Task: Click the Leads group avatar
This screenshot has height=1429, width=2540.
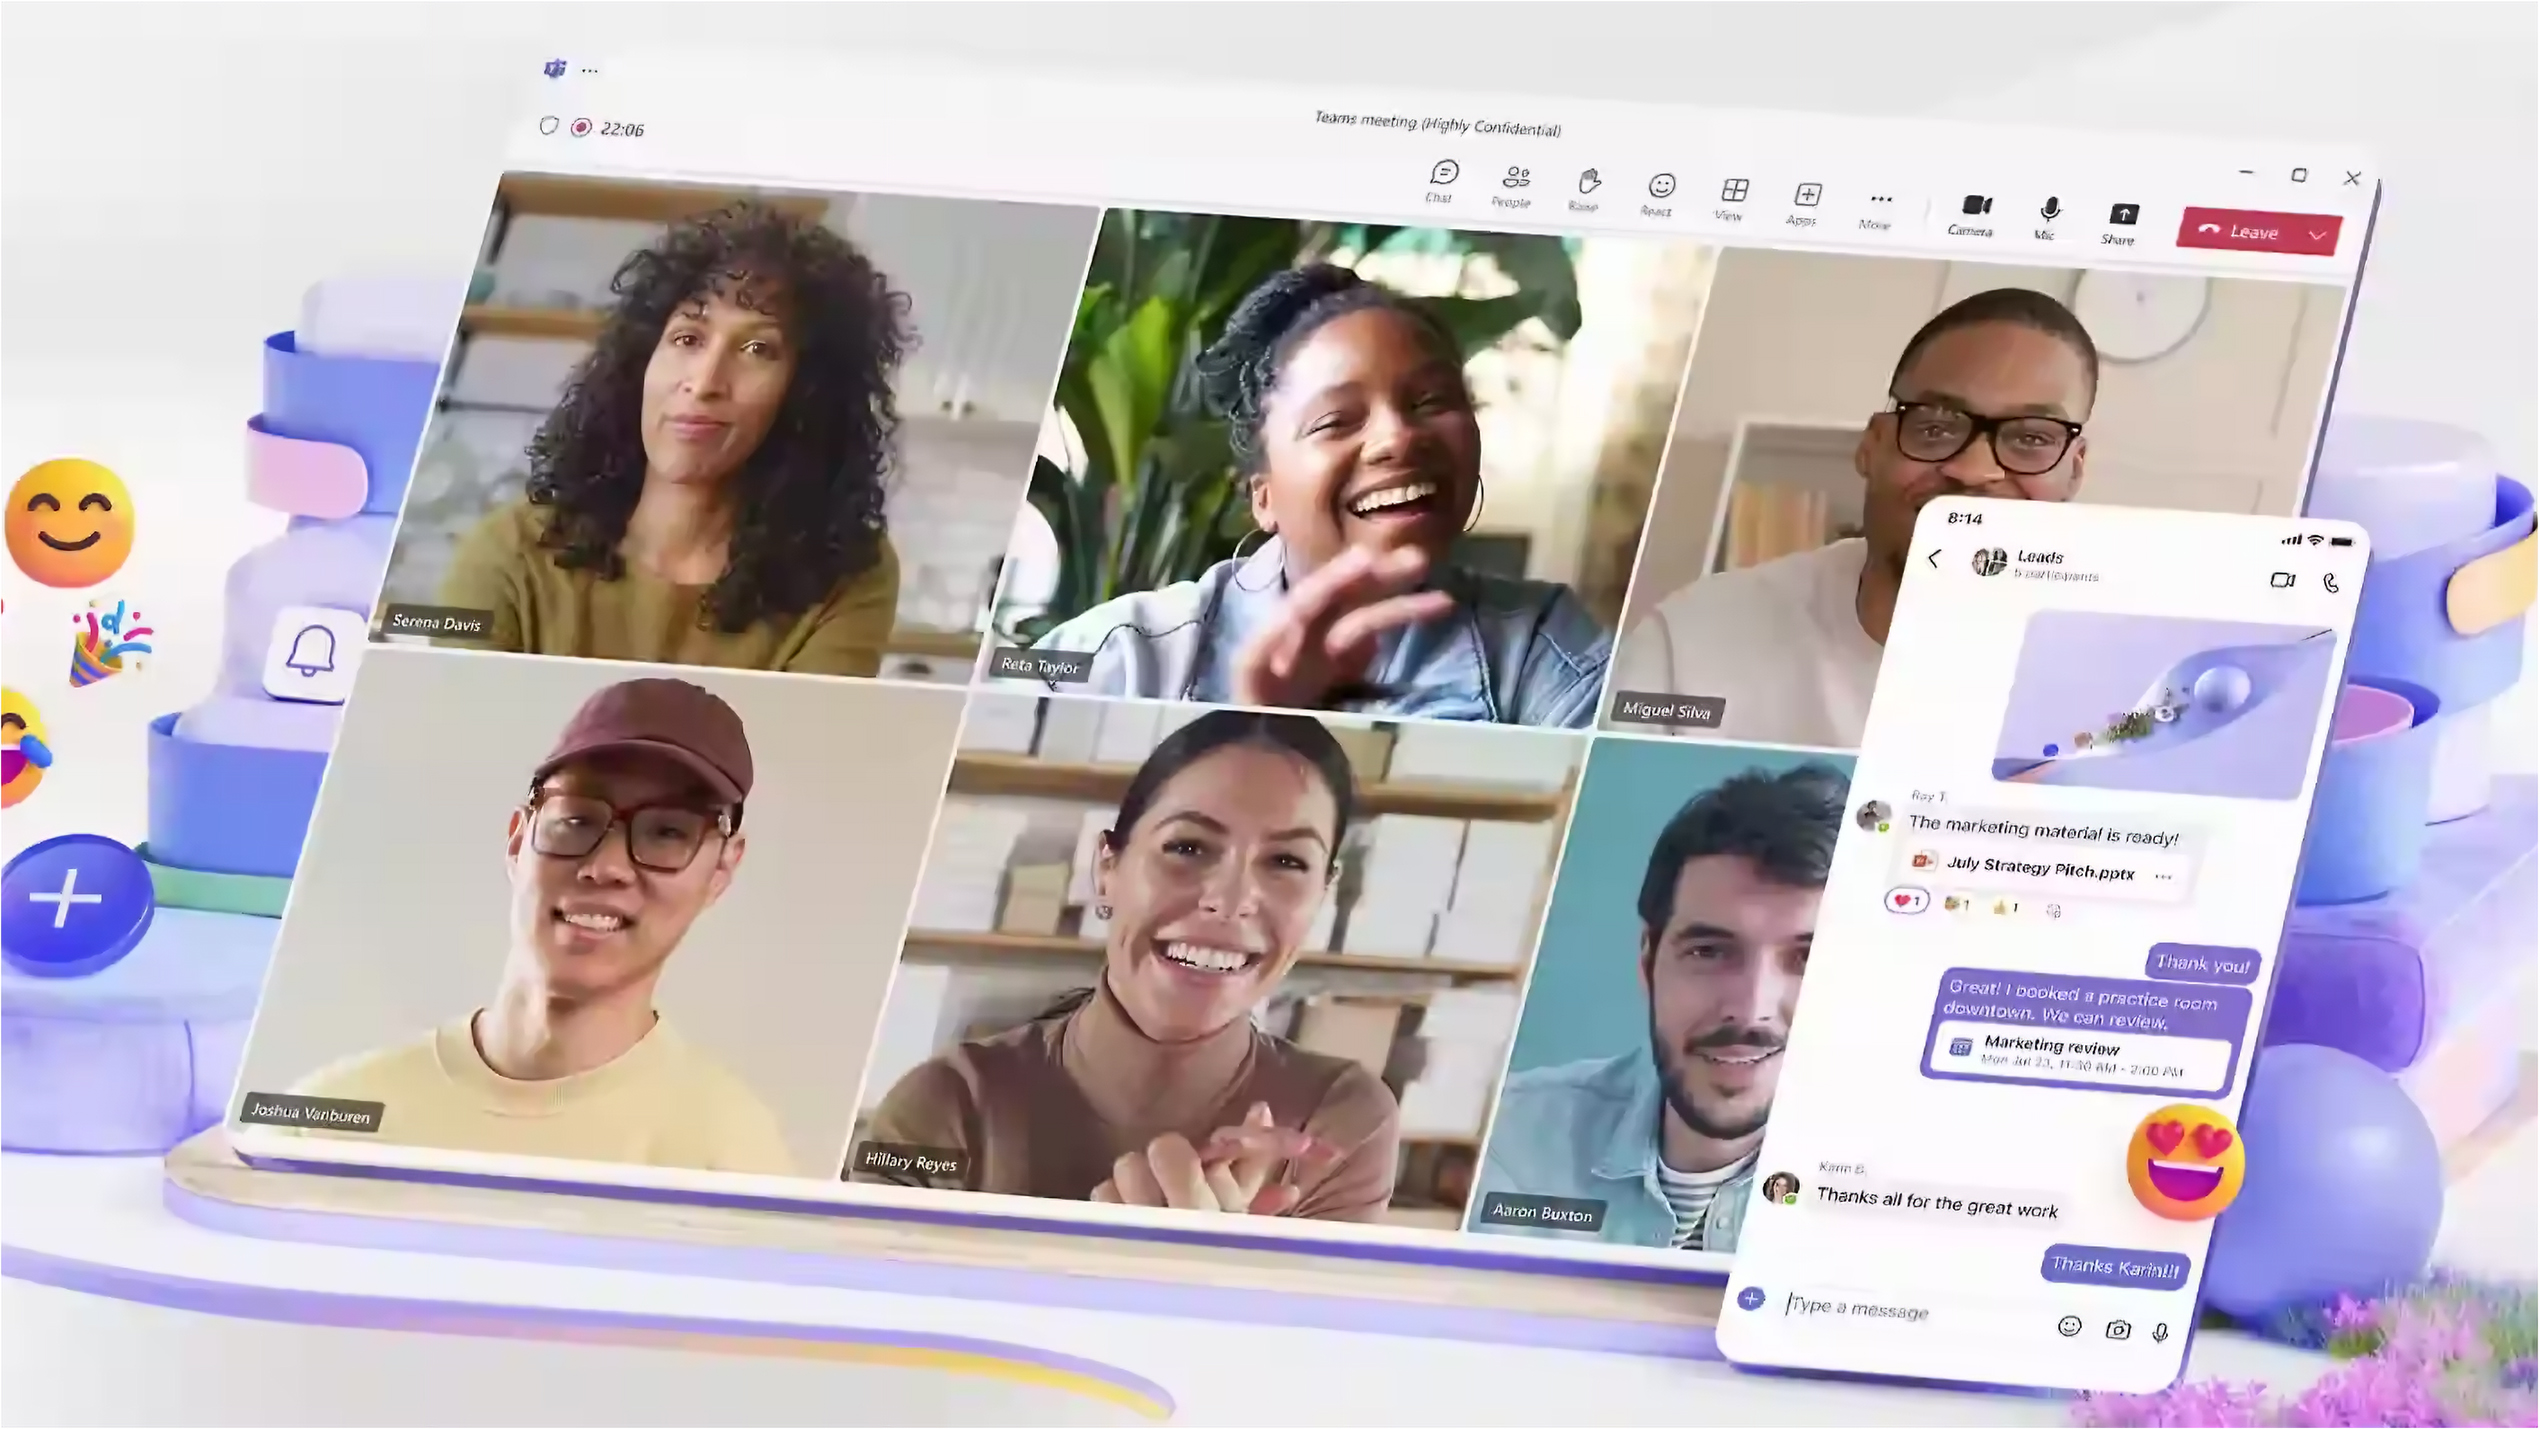Action: pyautogui.click(x=1988, y=561)
